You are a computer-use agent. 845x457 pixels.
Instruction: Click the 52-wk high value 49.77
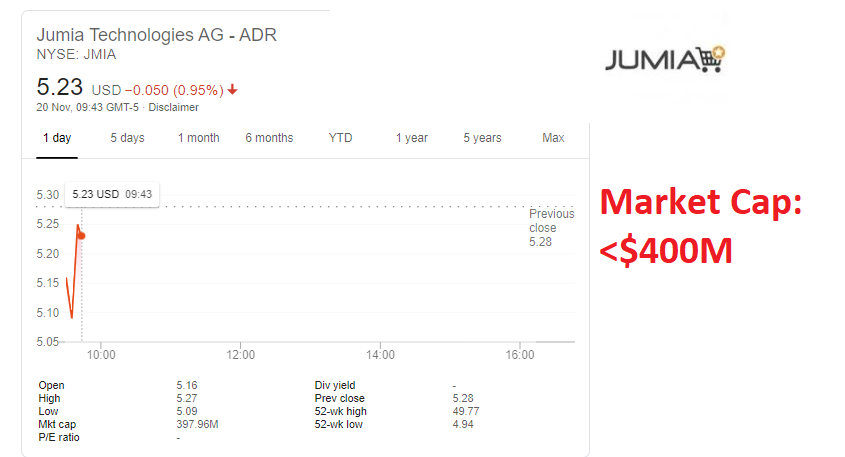tap(465, 411)
